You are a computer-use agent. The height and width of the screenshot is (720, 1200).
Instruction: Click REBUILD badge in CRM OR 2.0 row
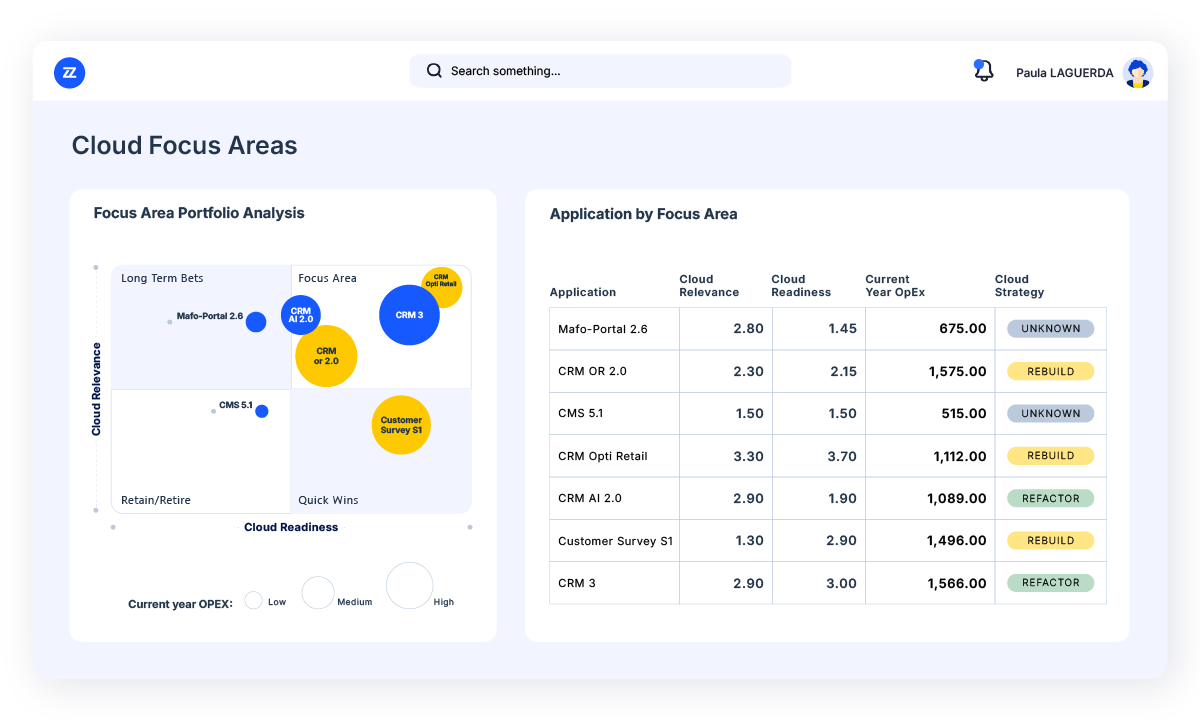[x=1050, y=371]
